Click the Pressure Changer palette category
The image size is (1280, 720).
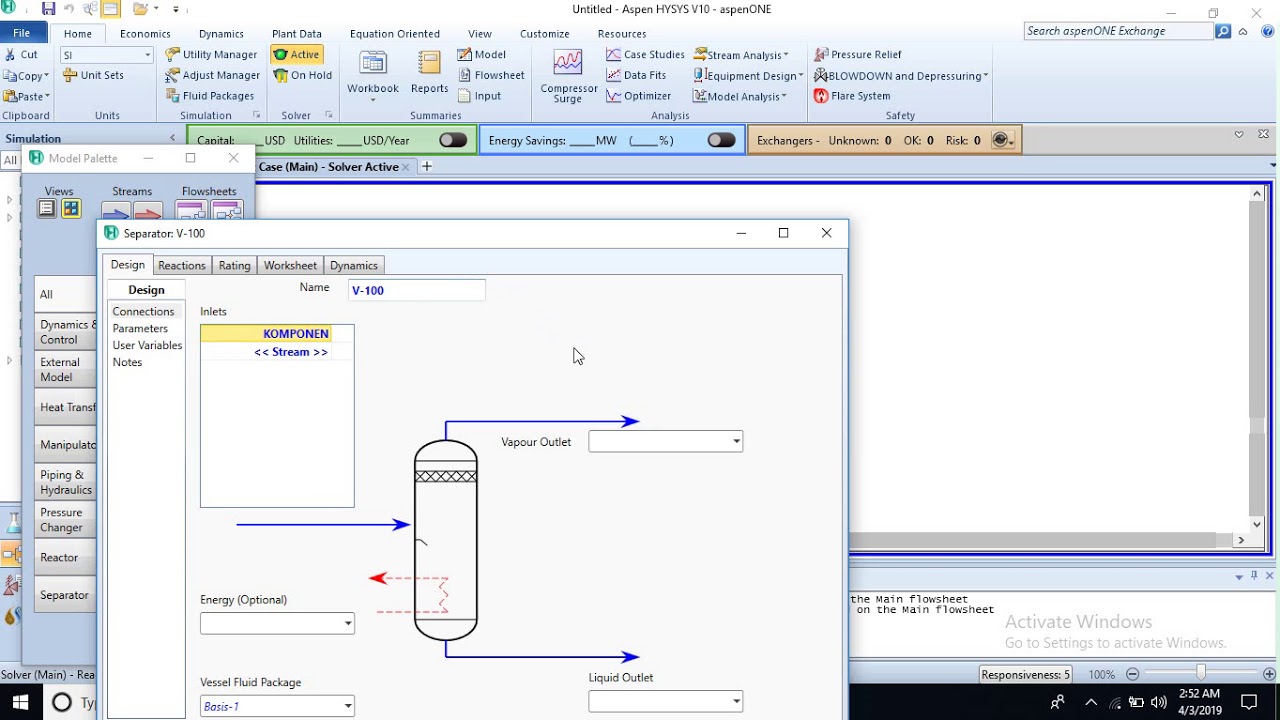click(65, 520)
